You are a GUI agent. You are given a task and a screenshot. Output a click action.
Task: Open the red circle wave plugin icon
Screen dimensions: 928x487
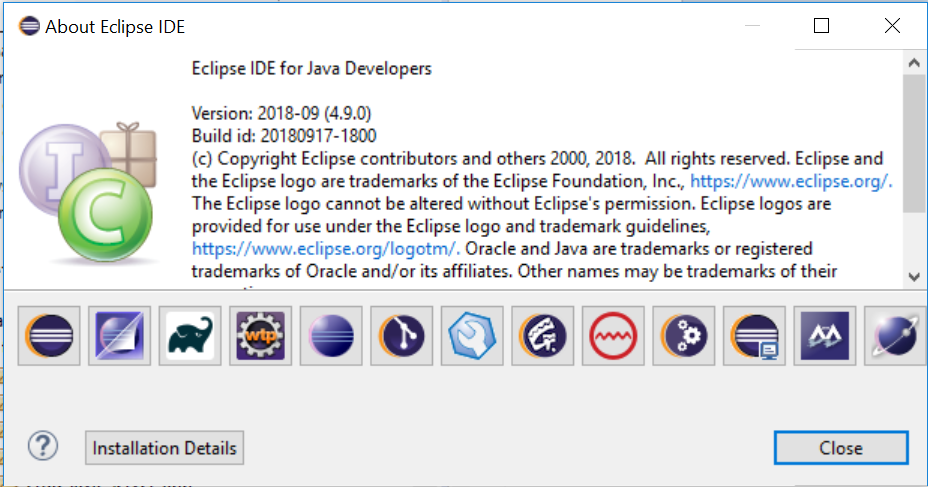(x=612, y=336)
